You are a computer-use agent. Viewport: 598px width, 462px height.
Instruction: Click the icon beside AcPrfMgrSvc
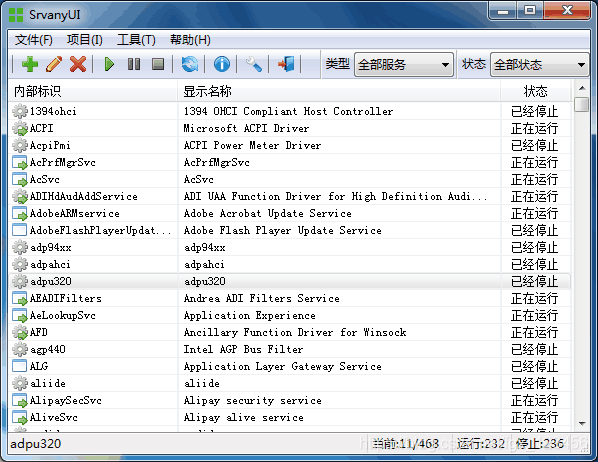coord(20,162)
